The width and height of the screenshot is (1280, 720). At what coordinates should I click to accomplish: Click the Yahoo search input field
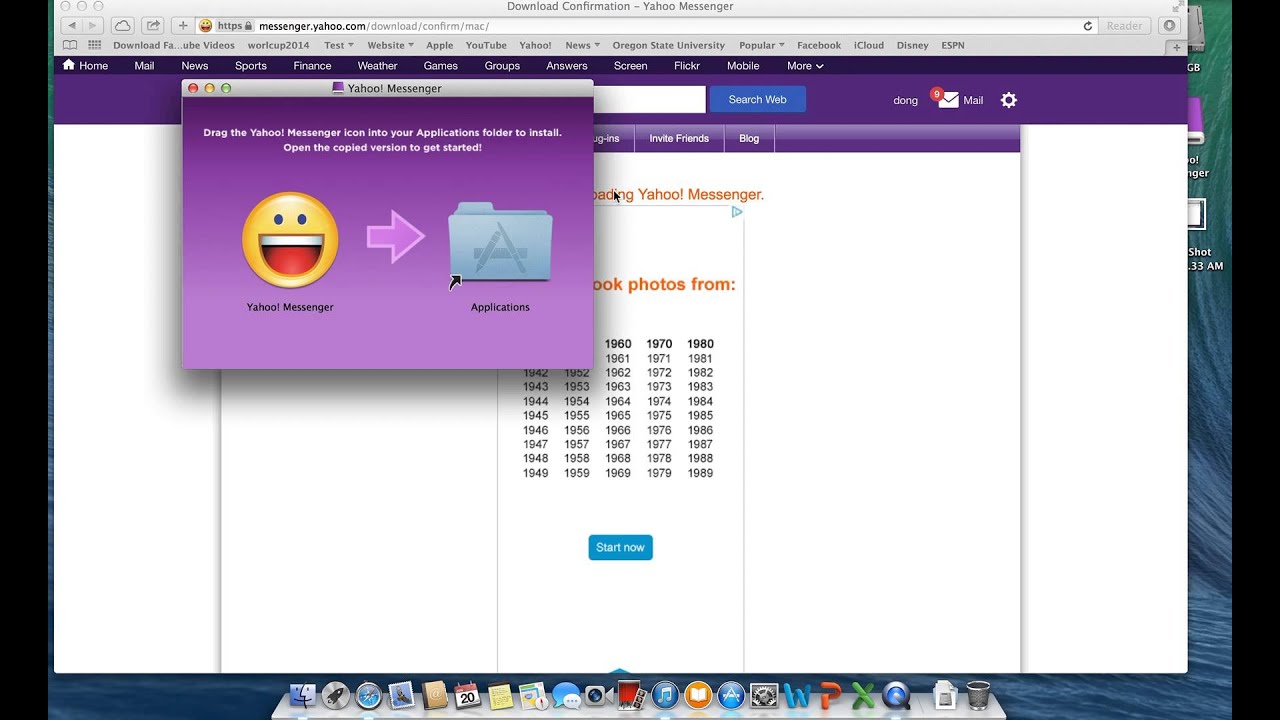coord(649,99)
